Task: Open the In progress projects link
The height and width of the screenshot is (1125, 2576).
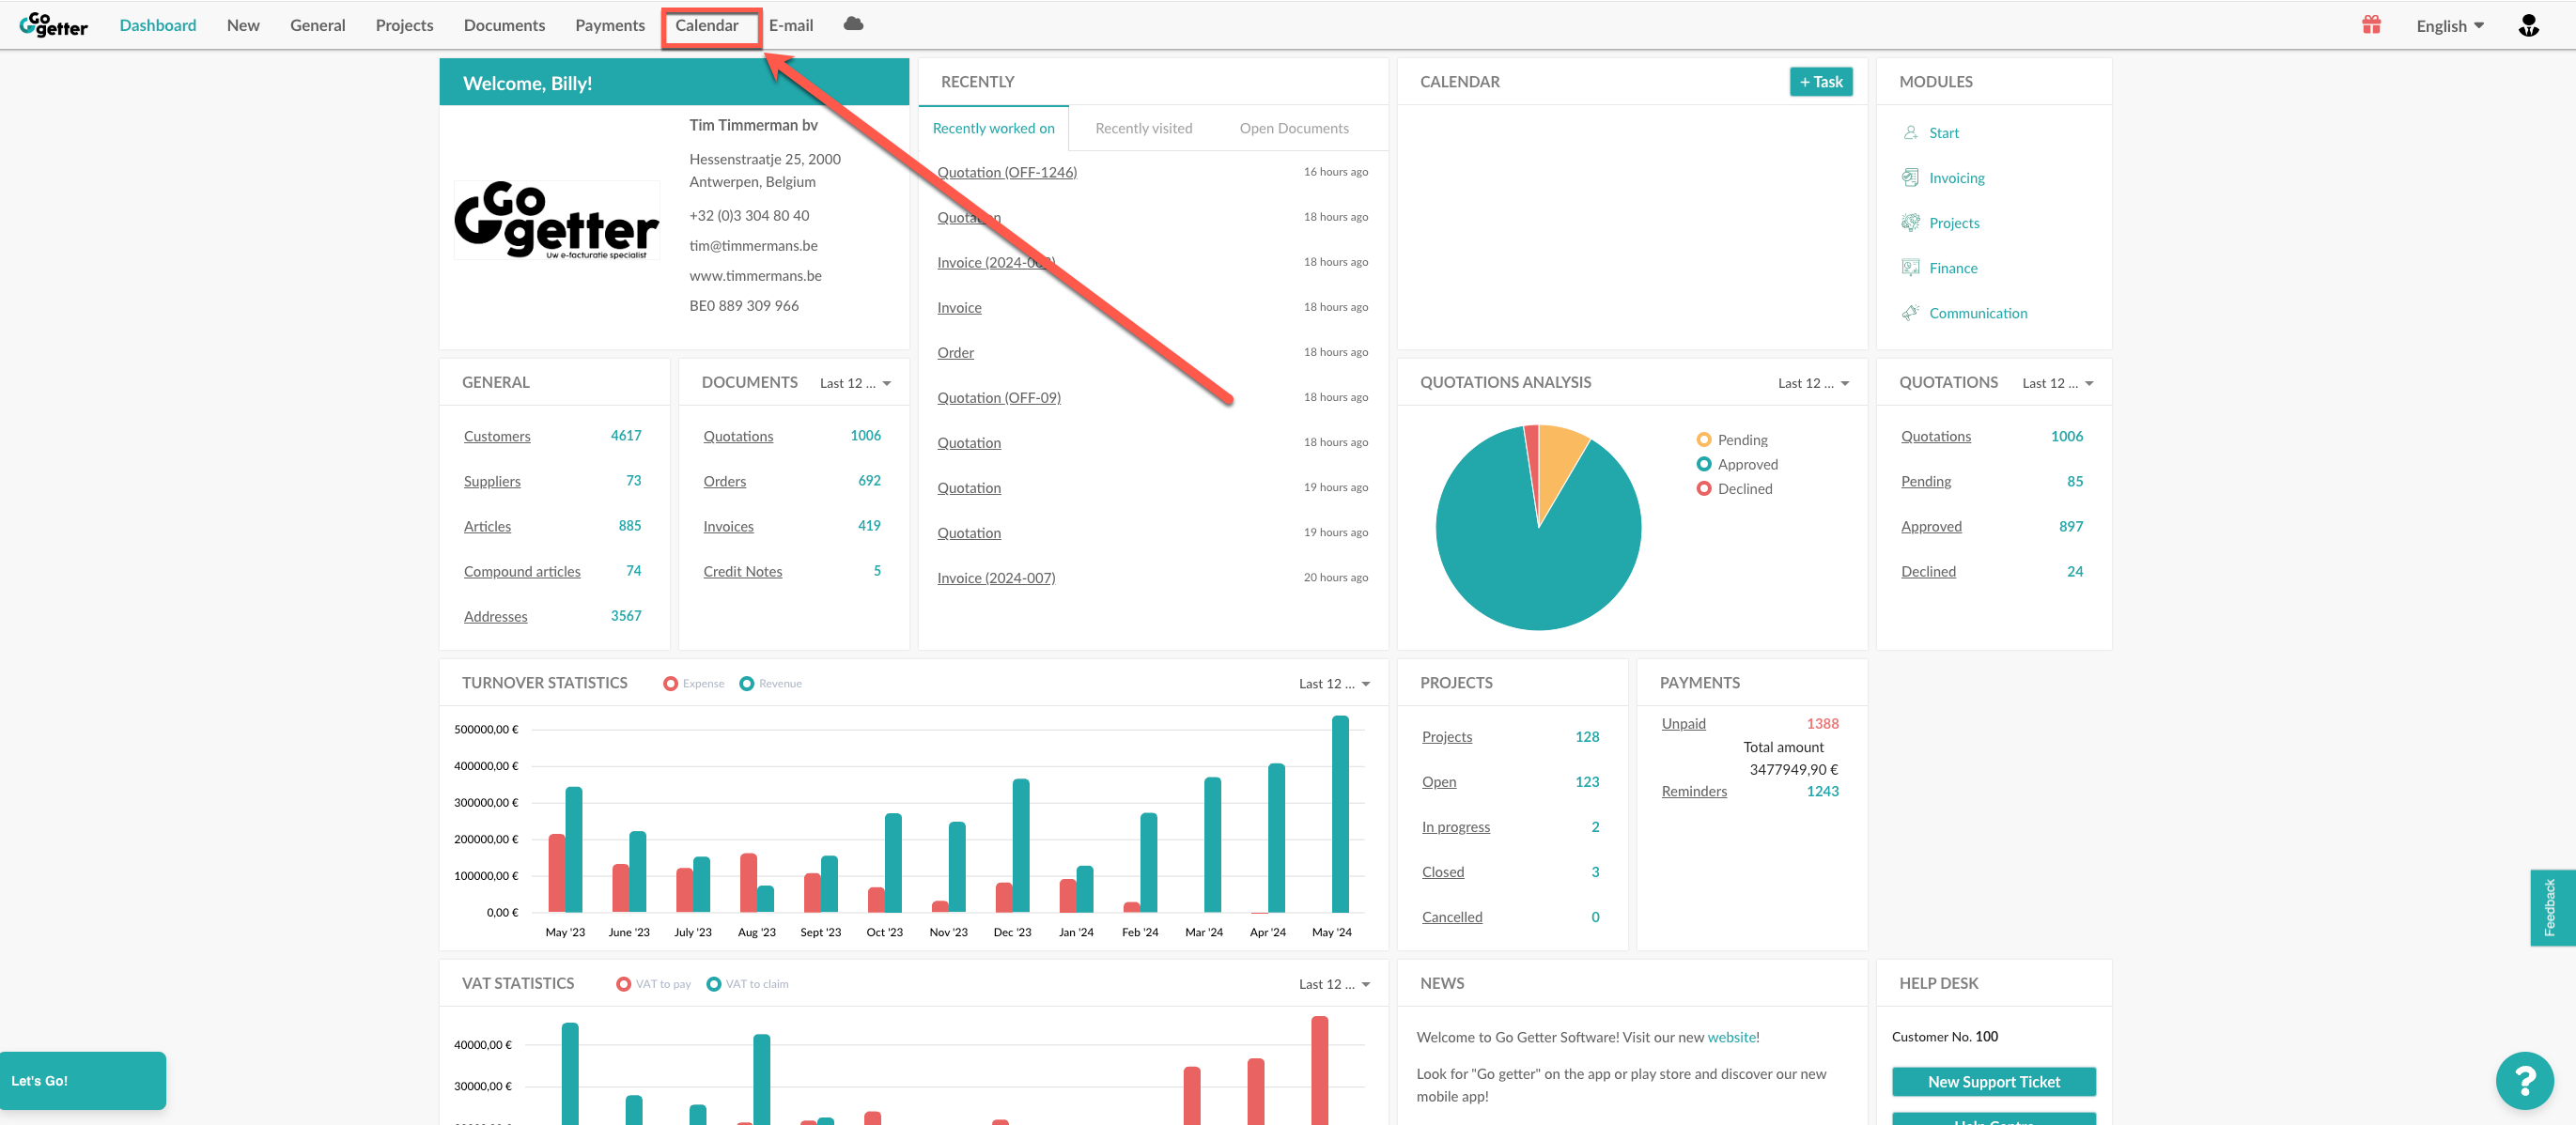Action: (1455, 827)
